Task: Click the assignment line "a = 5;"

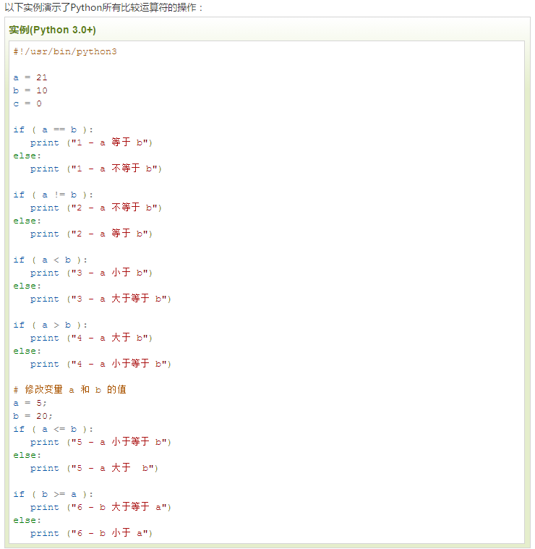Action: [30, 403]
